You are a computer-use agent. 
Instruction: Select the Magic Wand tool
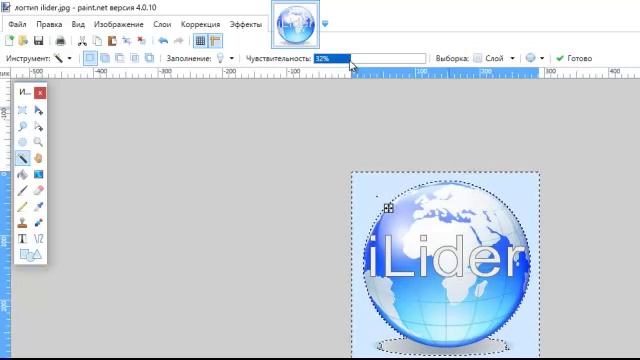[22, 158]
